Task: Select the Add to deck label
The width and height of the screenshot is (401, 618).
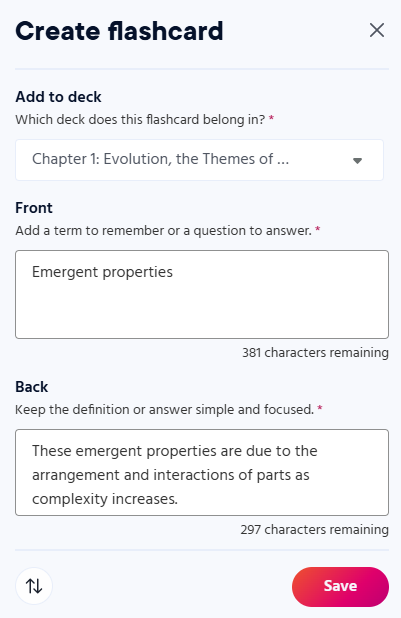Action: (x=58, y=97)
